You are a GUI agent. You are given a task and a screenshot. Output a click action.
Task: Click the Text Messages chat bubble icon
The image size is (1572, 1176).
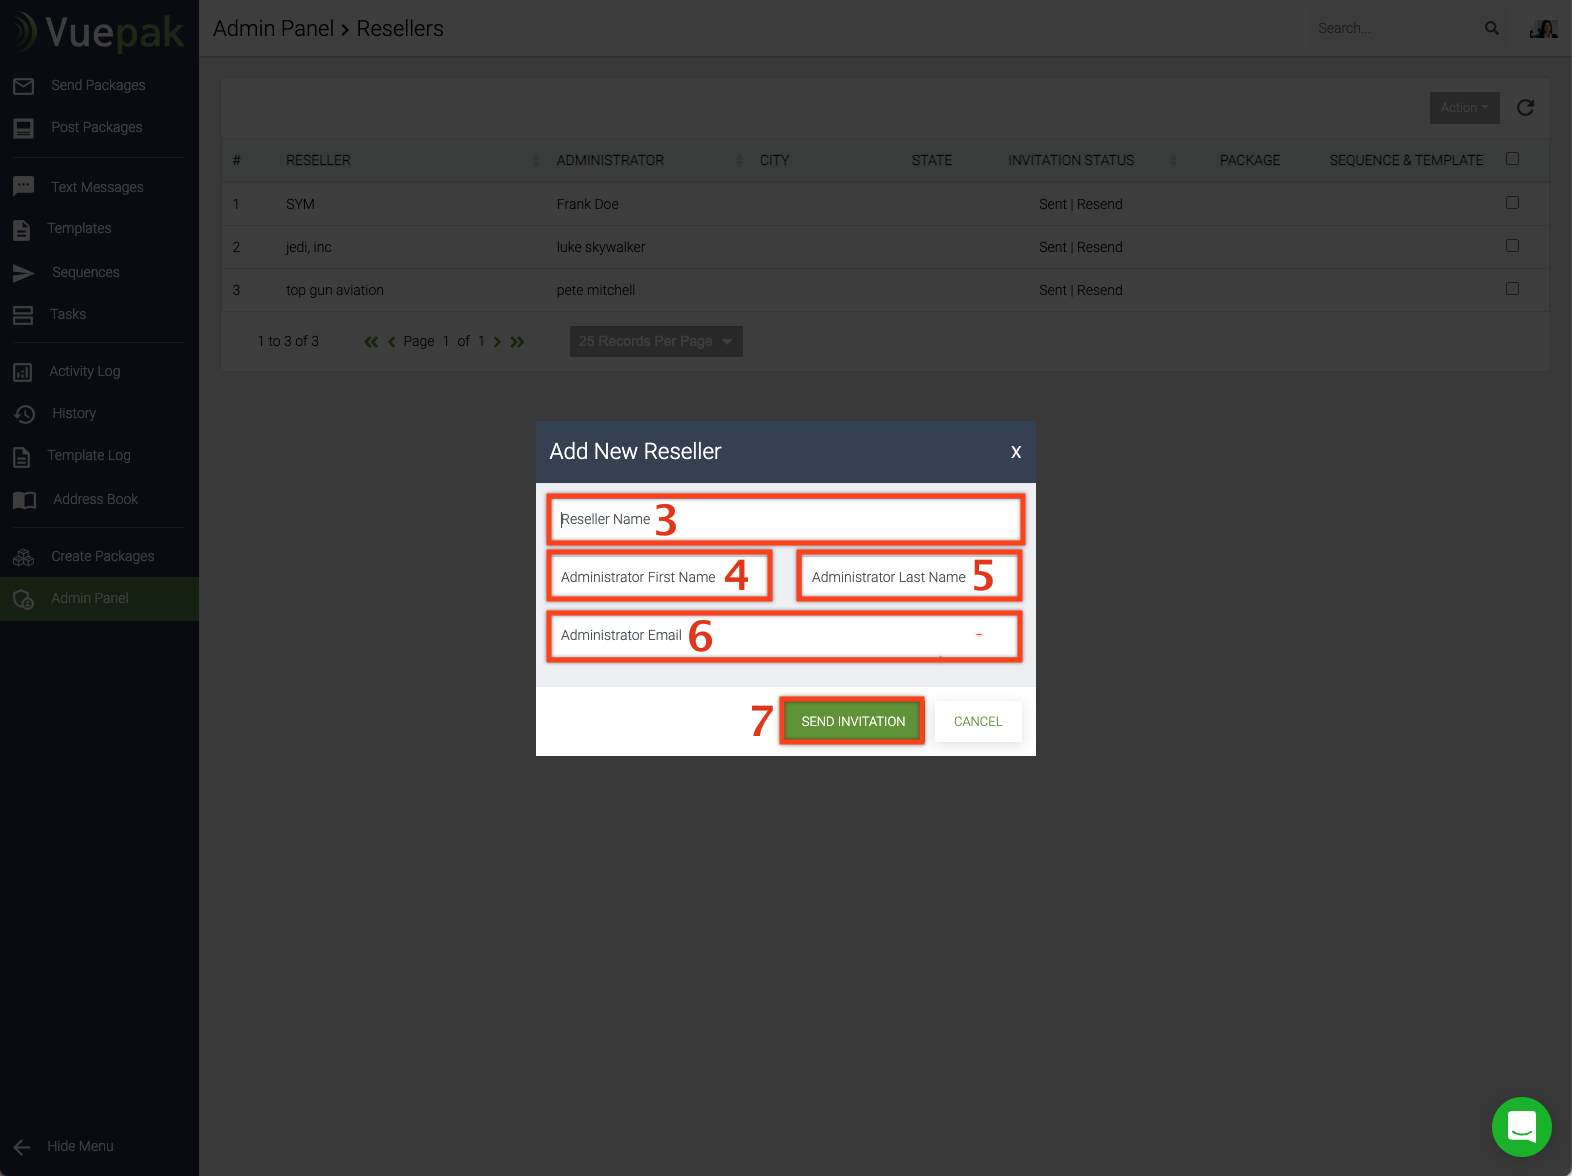tap(24, 187)
